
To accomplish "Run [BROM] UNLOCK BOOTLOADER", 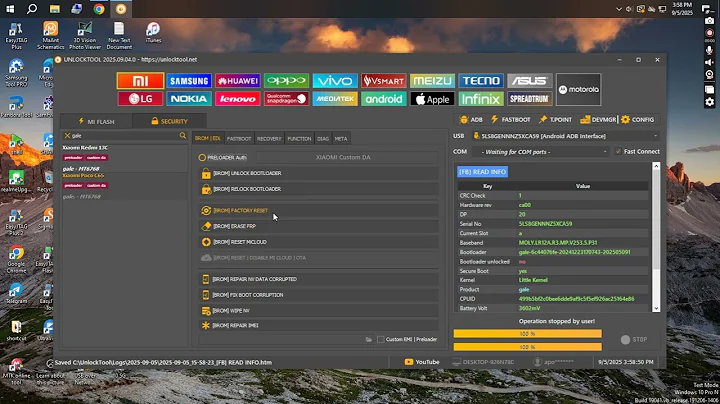I will 319,173.
